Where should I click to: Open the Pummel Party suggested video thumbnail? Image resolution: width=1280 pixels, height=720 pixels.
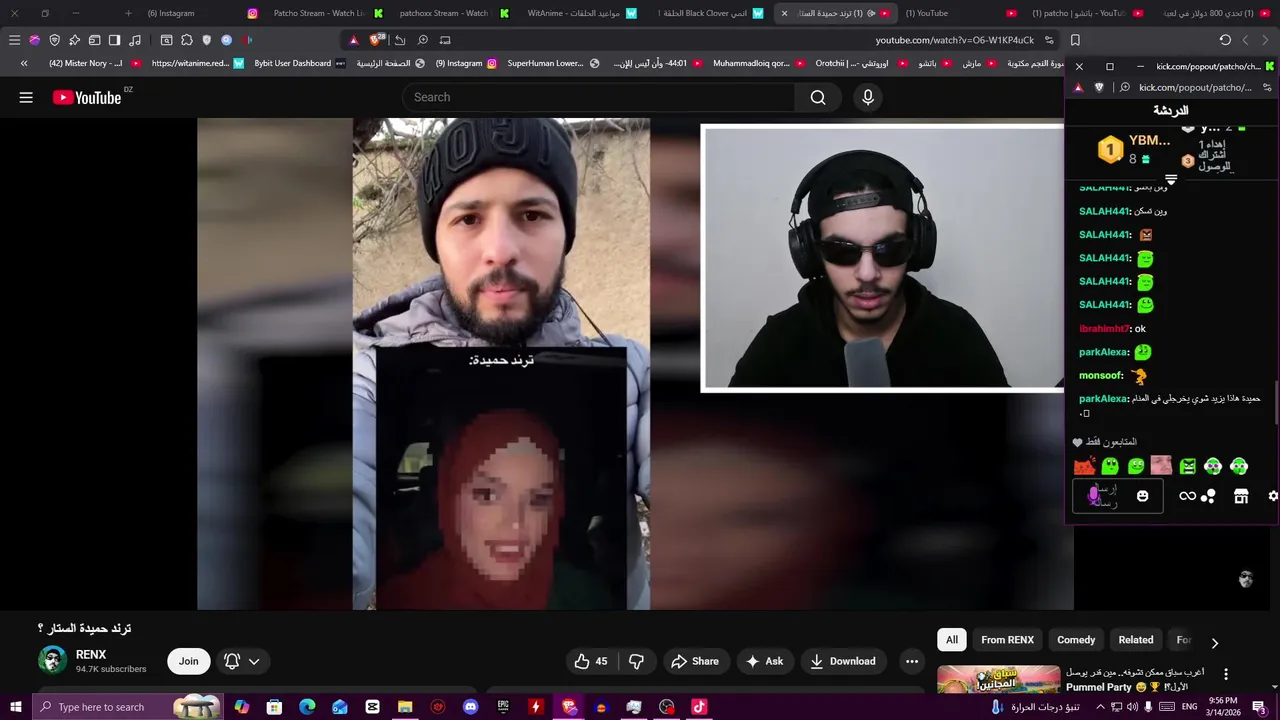pos(998,680)
